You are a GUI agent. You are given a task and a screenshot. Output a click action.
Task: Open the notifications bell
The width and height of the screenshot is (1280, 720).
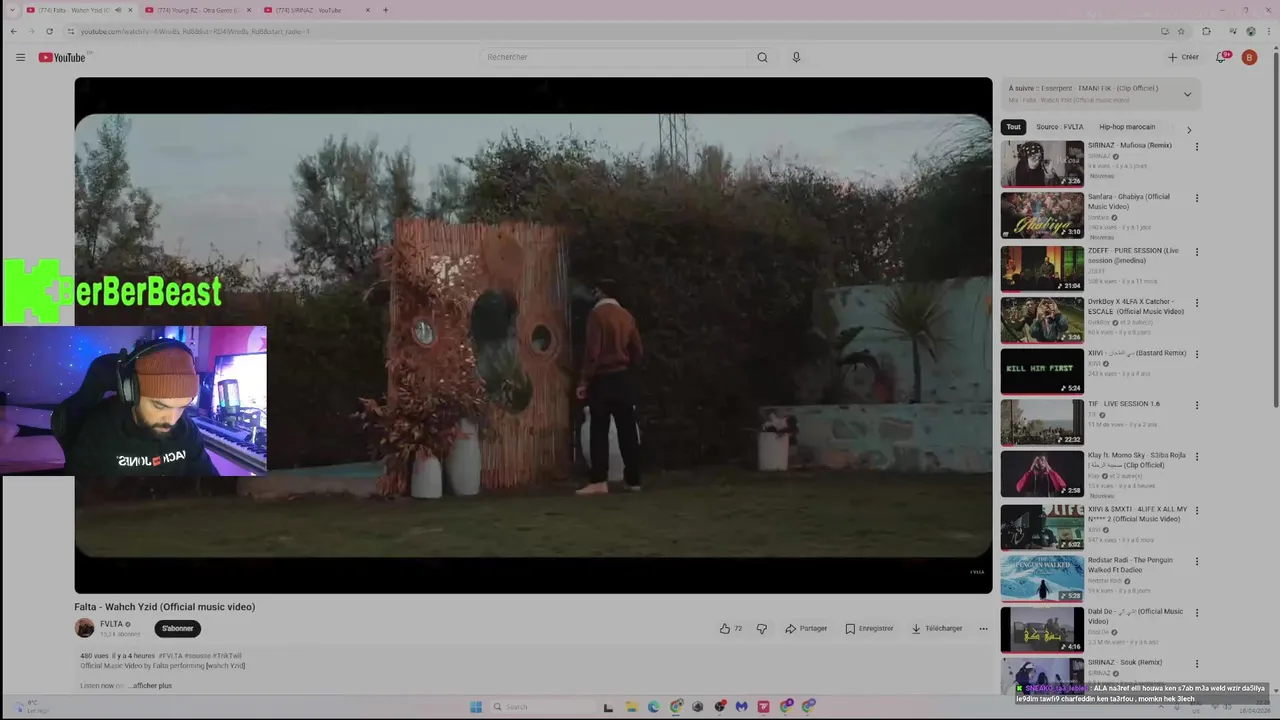pyautogui.click(x=1221, y=57)
